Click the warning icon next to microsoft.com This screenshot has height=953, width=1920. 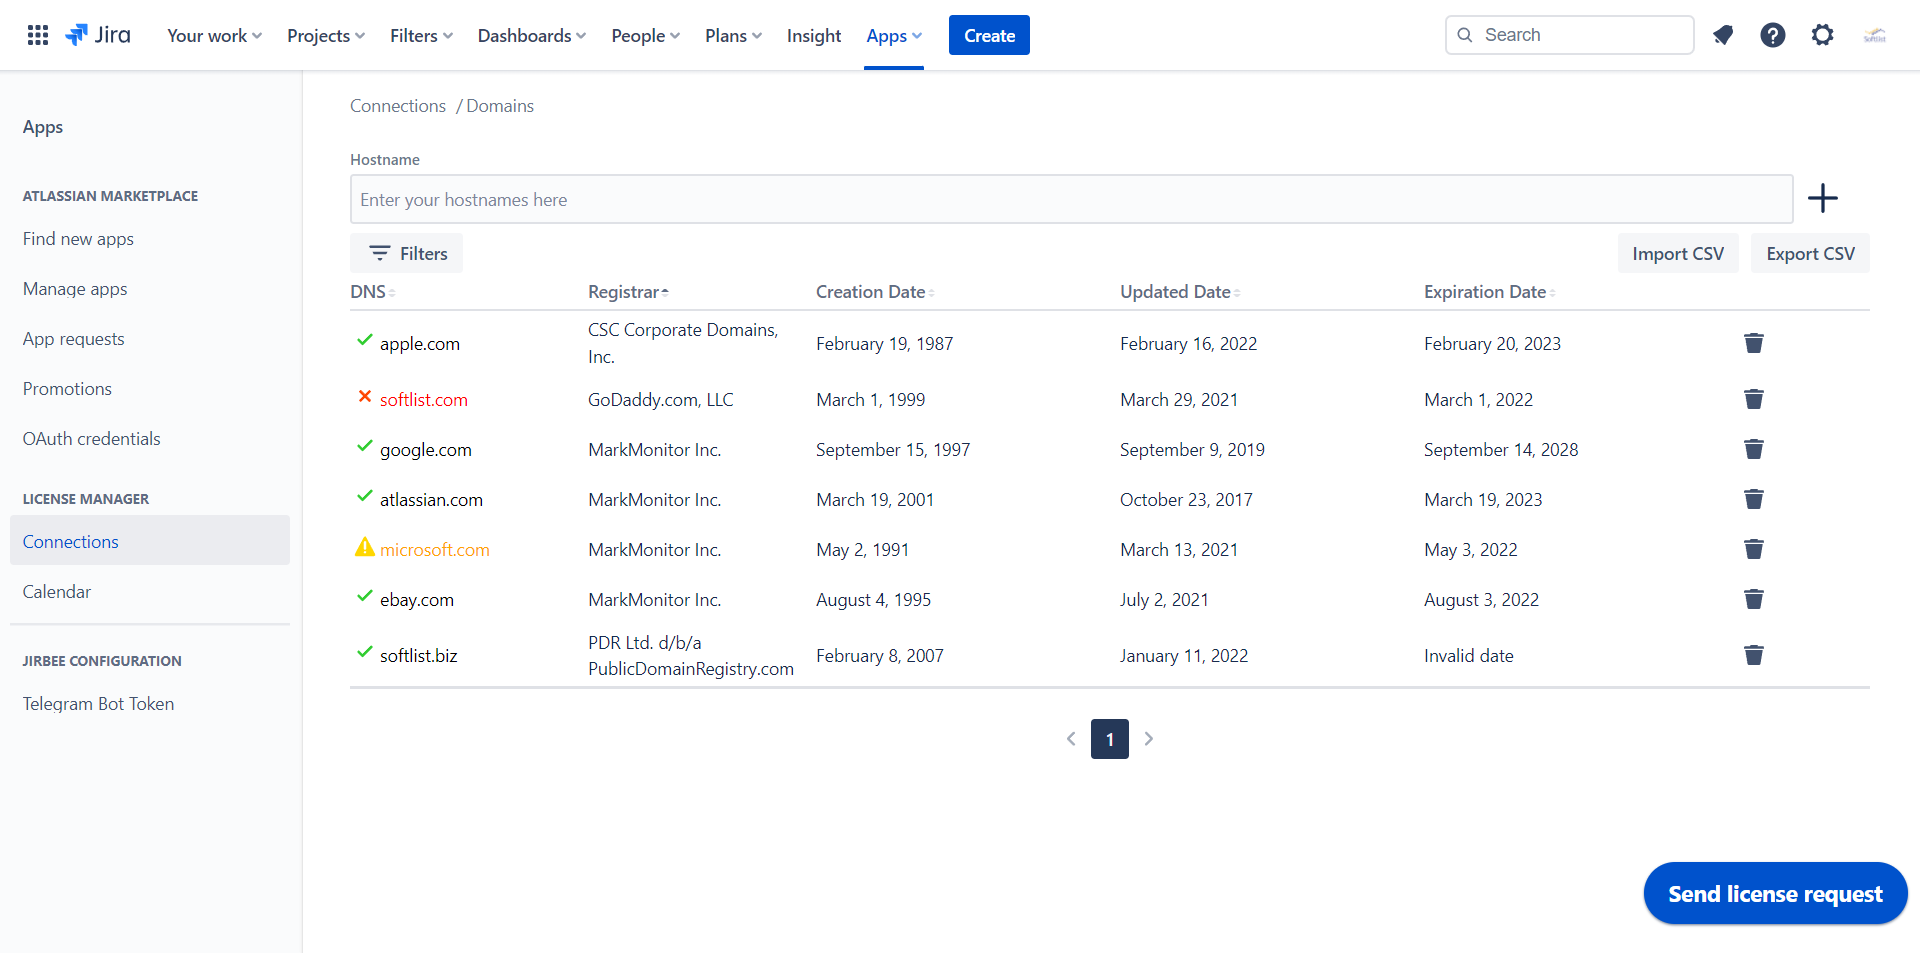point(363,548)
